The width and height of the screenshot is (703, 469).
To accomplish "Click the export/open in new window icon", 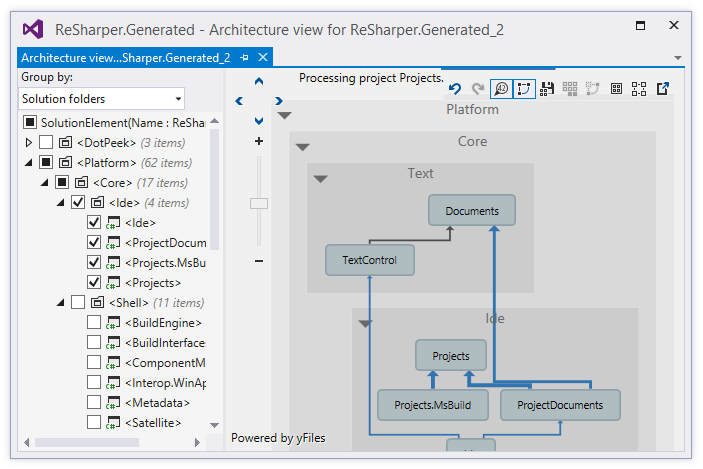I will [663, 89].
